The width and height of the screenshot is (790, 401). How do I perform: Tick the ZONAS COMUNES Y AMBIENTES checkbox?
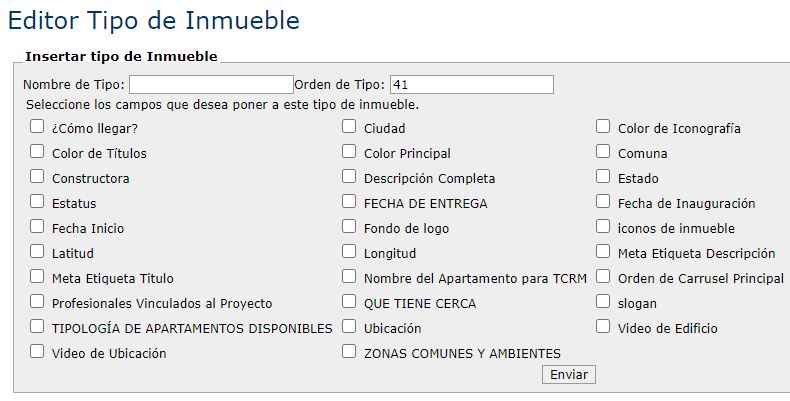[349, 352]
